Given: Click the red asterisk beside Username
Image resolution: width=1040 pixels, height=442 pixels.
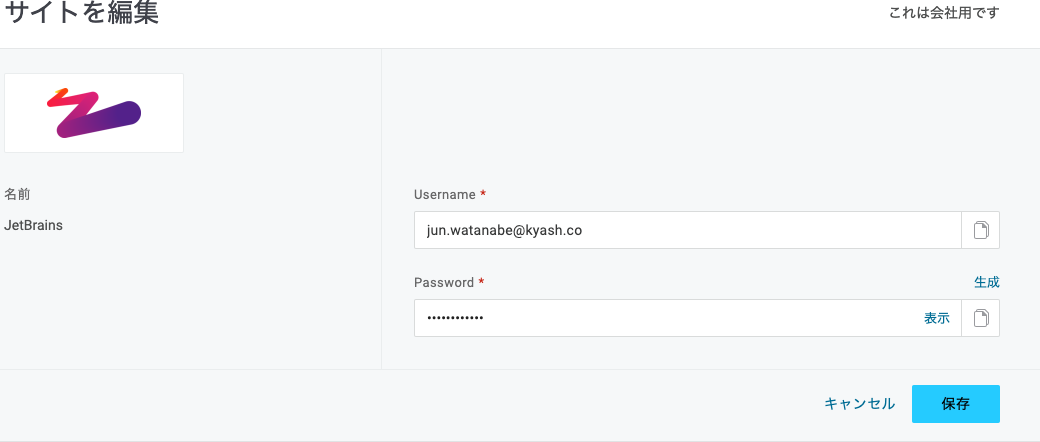Looking at the screenshot, I should [x=483, y=194].
